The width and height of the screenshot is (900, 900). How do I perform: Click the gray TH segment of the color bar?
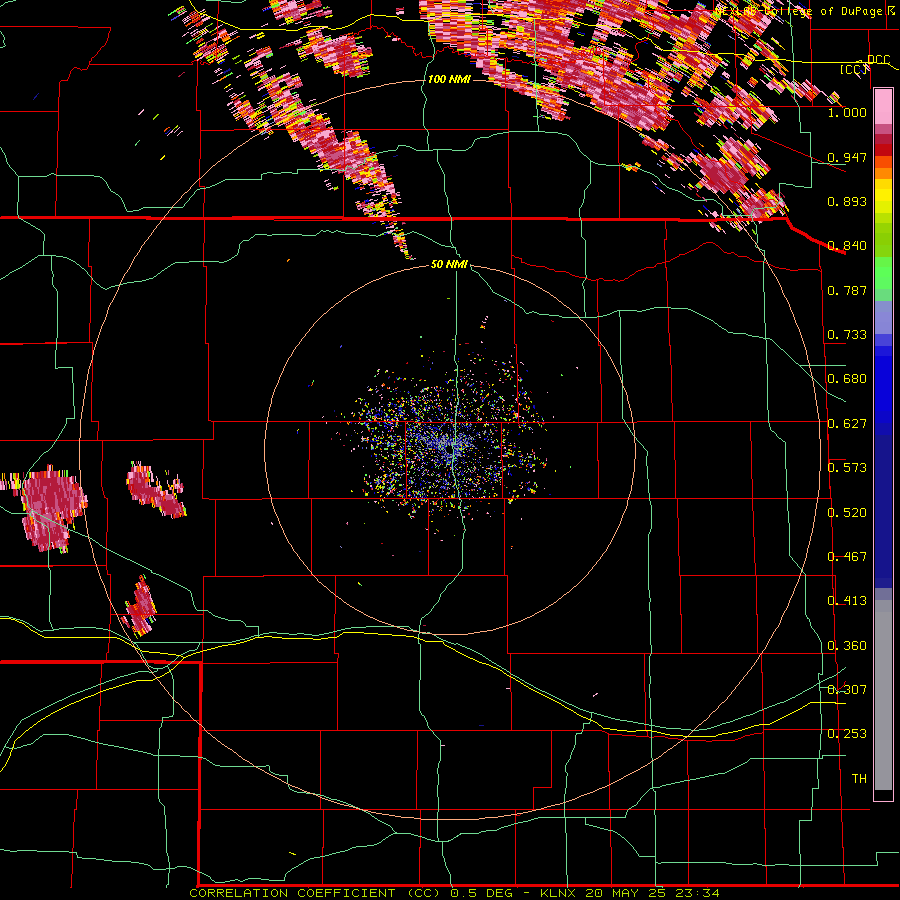(883, 695)
